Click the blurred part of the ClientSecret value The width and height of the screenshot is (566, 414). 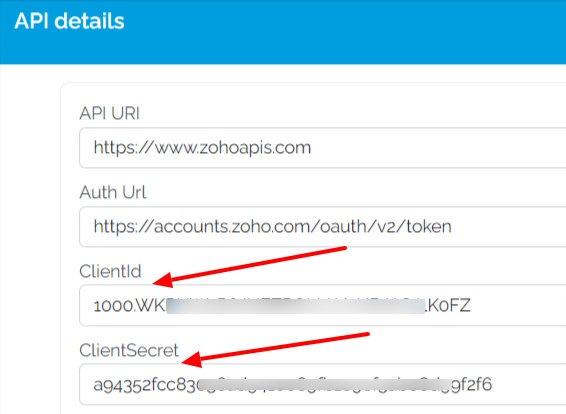[325, 385]
